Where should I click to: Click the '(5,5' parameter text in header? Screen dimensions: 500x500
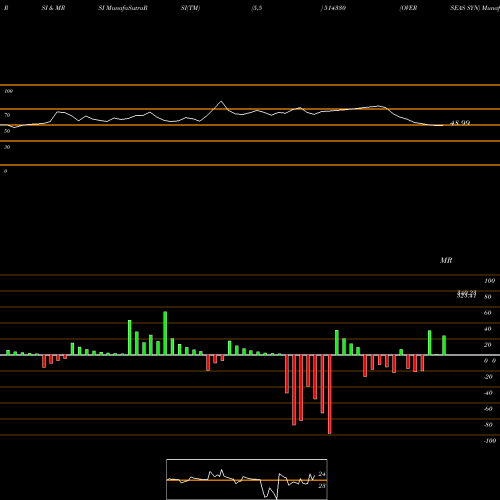point(257,8)
